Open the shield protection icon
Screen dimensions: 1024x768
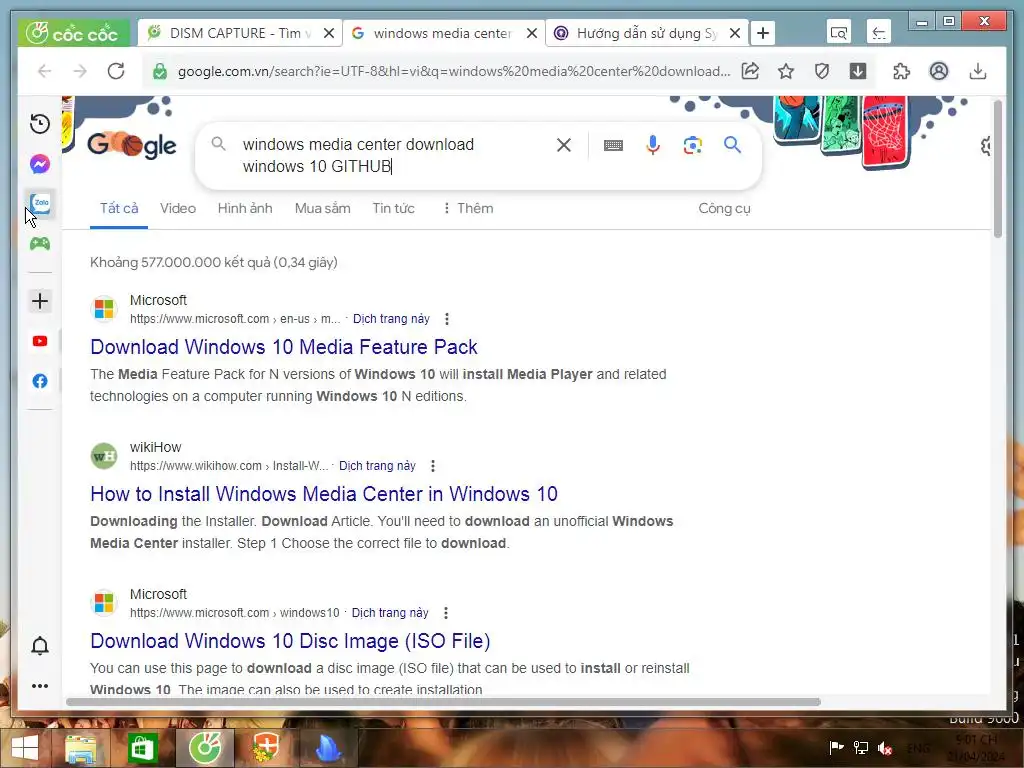coord(822,71)
